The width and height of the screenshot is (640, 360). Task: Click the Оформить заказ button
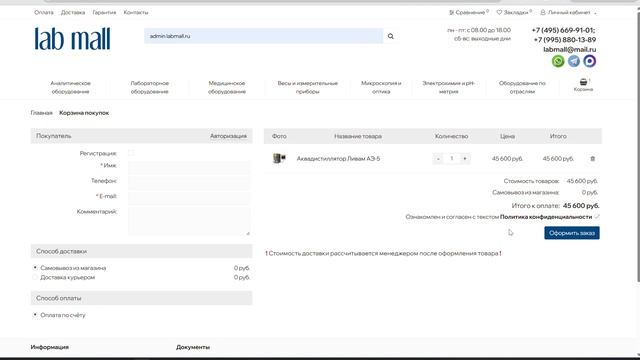click(572, 233)
